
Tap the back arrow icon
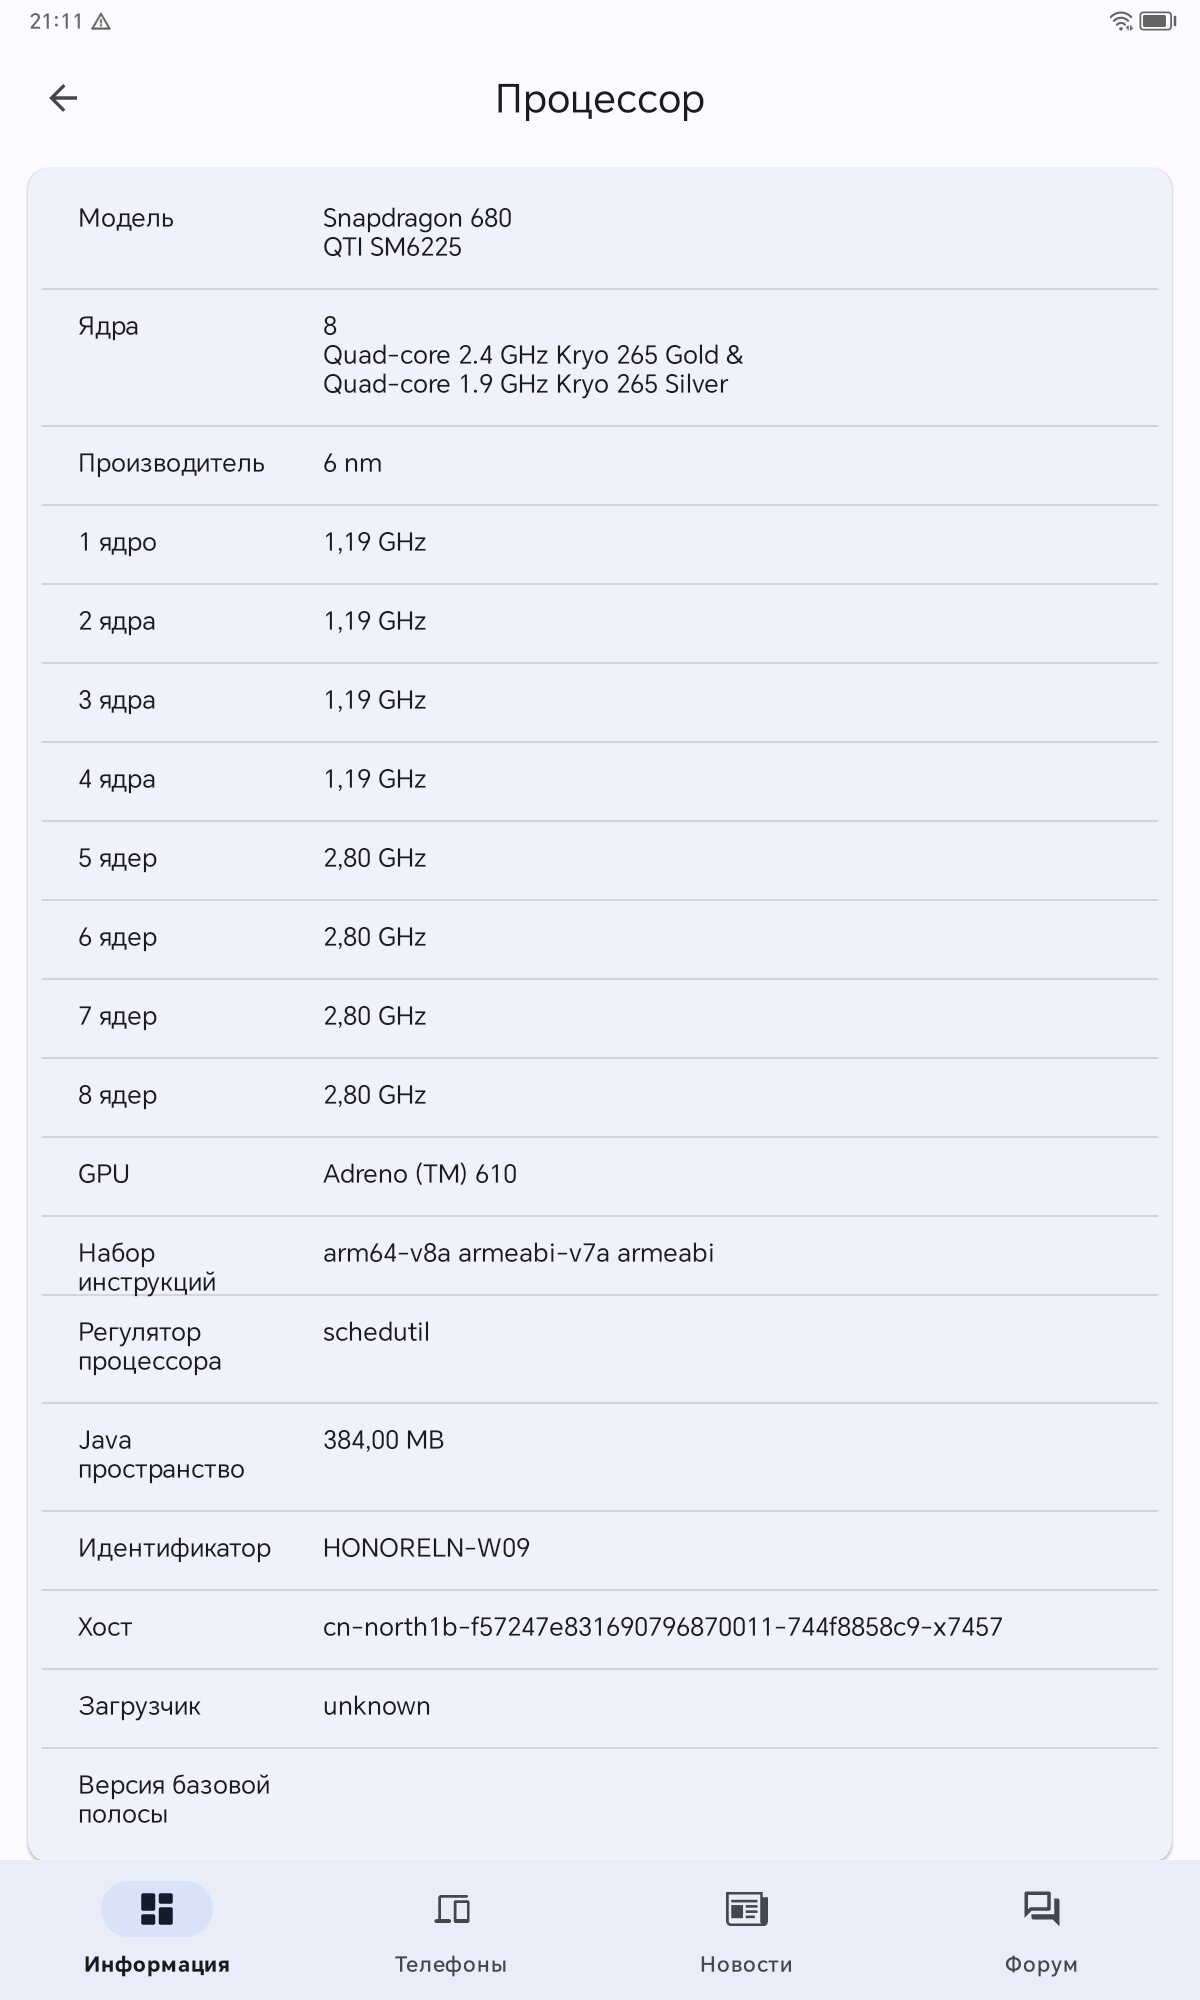click(x=63, y=98)
